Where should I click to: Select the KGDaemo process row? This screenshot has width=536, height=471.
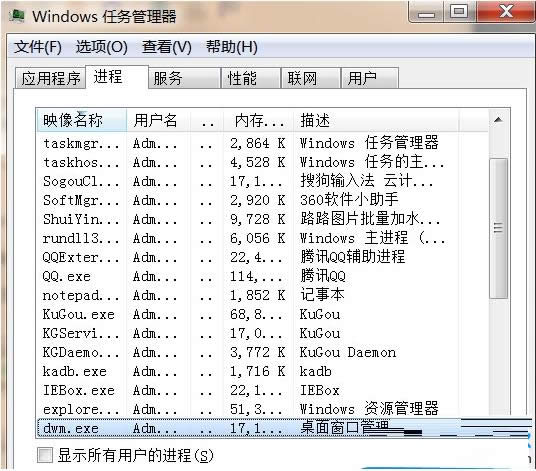click(x=263, y=352)
